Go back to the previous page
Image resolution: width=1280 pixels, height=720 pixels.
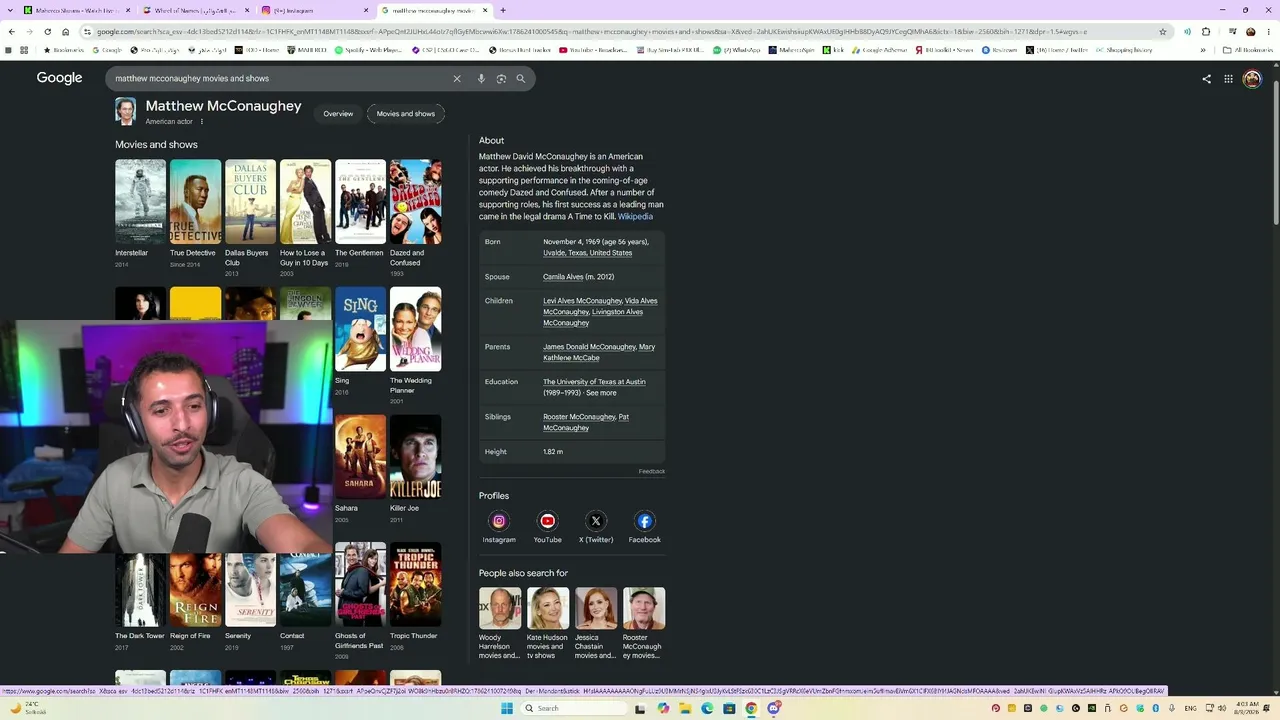[x=11, y=32]
